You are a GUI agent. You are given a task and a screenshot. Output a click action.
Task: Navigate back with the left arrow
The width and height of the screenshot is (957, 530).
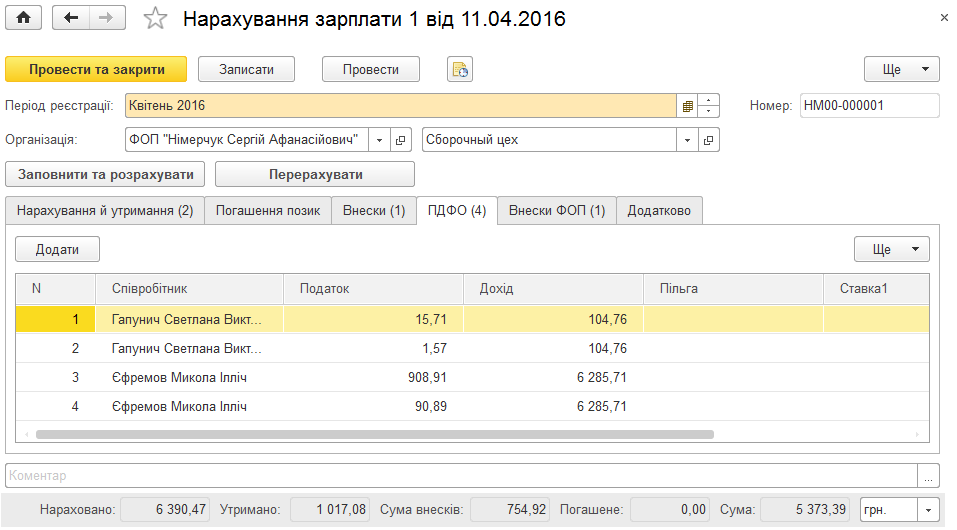click(x=71, y=18)
